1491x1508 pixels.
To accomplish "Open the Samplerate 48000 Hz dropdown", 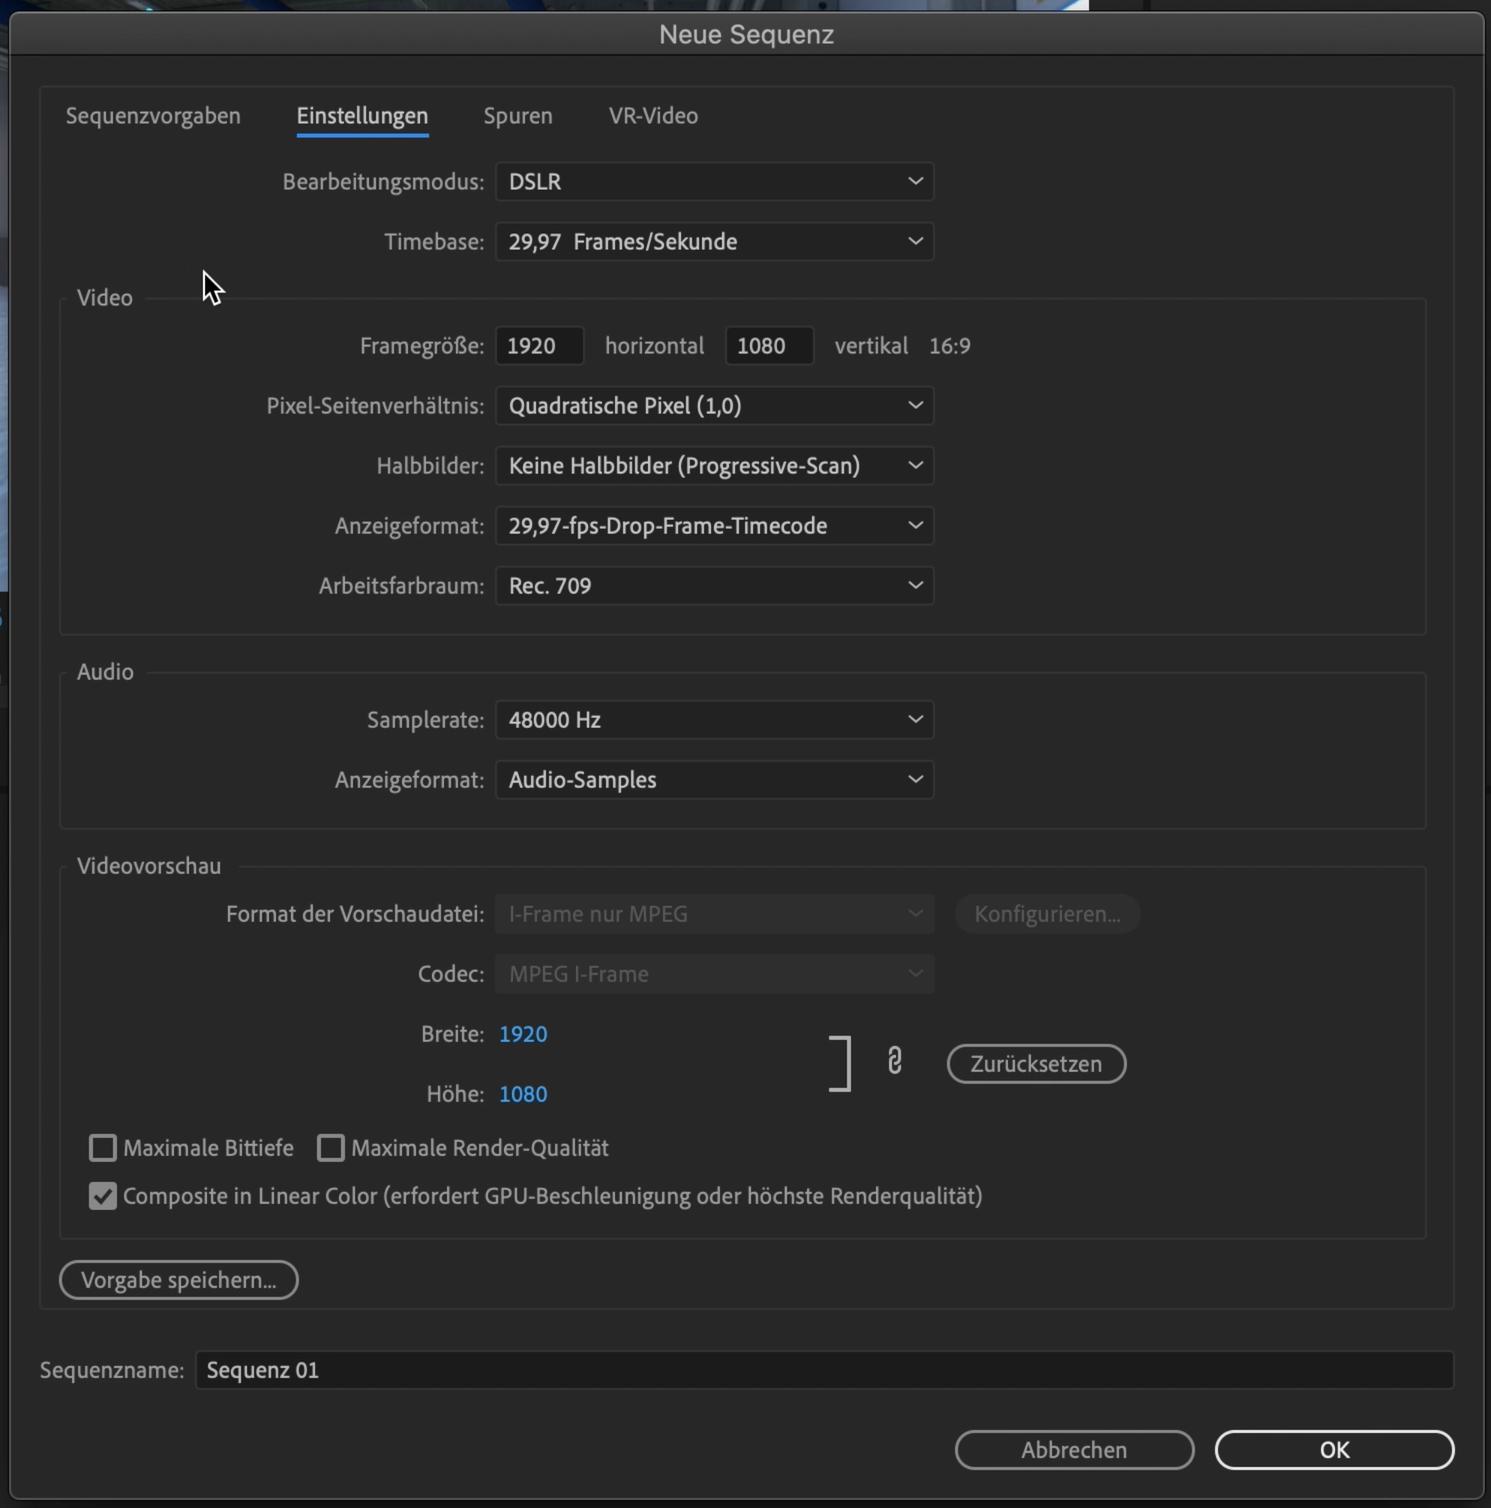I will click(714, 720).
